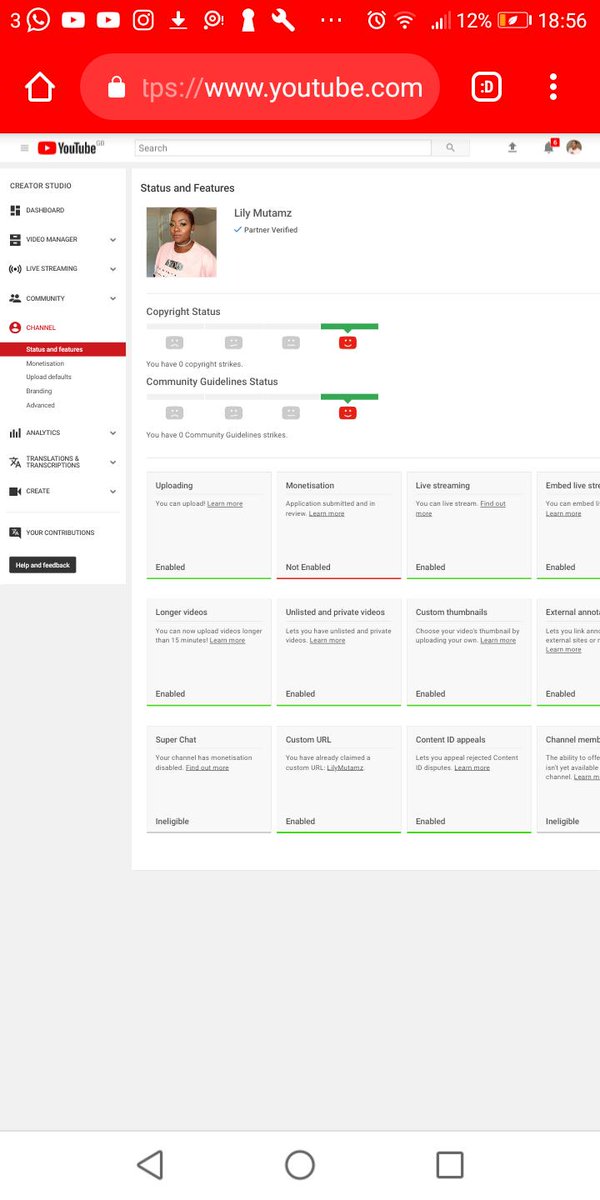This screenshot has width=600, height=1200.
Task: Expand the Video Manager section
Action: pos(113,240)
